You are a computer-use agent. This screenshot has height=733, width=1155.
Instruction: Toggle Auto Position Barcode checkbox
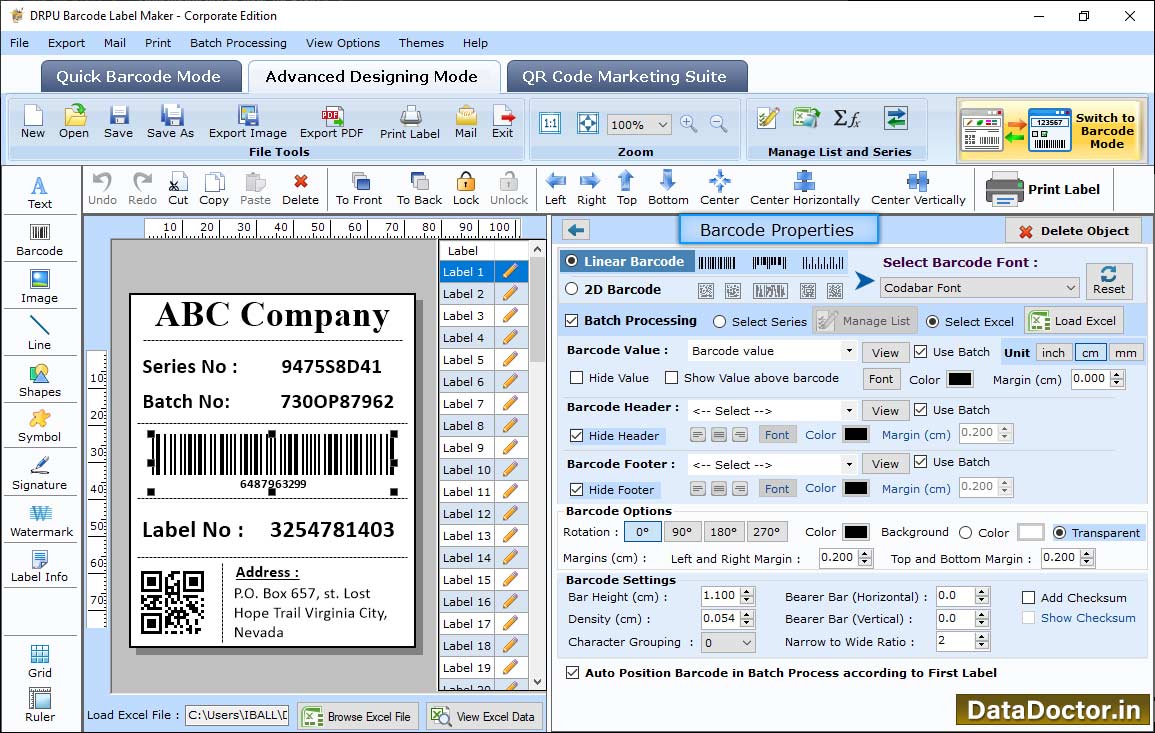pos(572,673)
